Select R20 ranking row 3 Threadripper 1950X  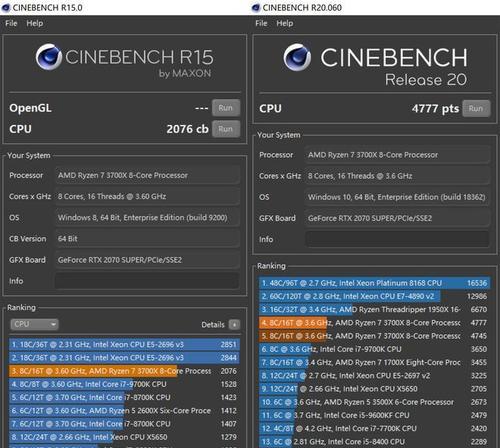click(375, 309)
